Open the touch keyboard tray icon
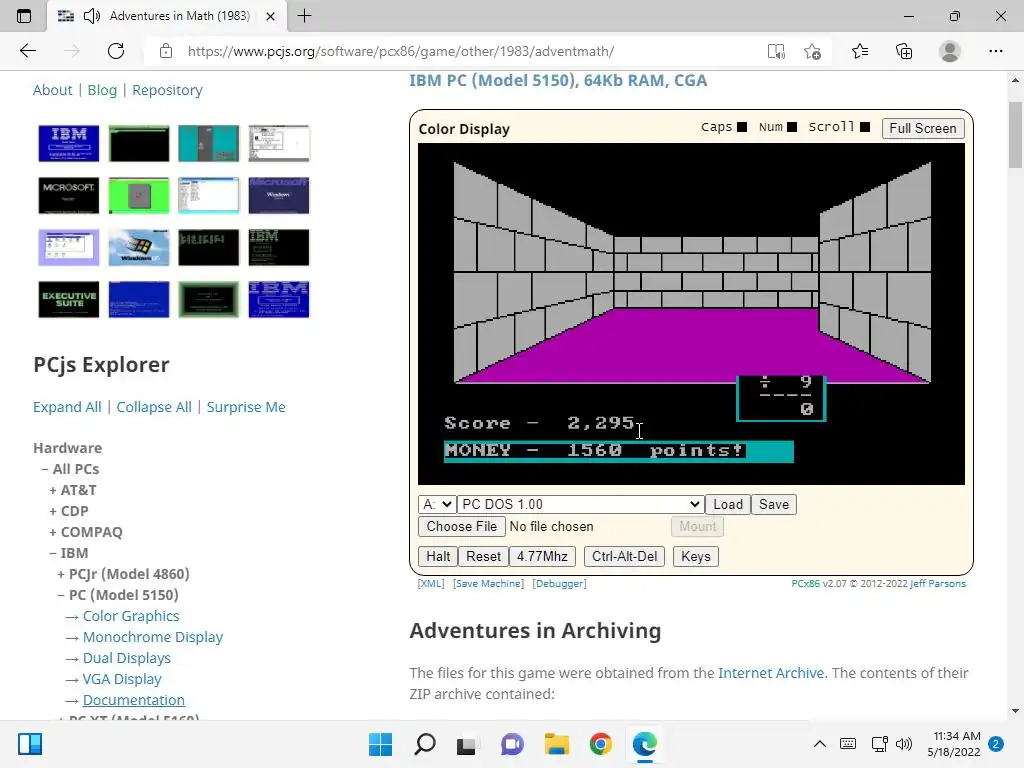This screenshot has height=768, width=1024. 848,744
